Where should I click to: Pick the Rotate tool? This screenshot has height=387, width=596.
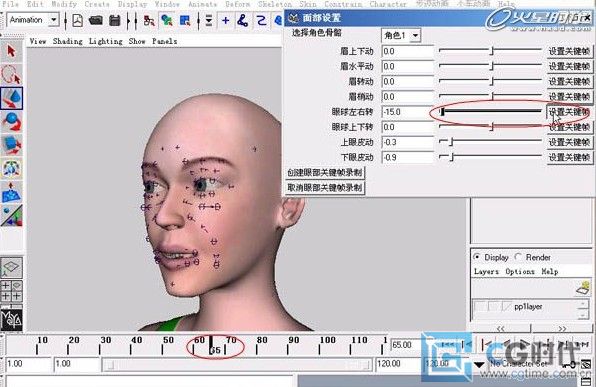point(11,121)
